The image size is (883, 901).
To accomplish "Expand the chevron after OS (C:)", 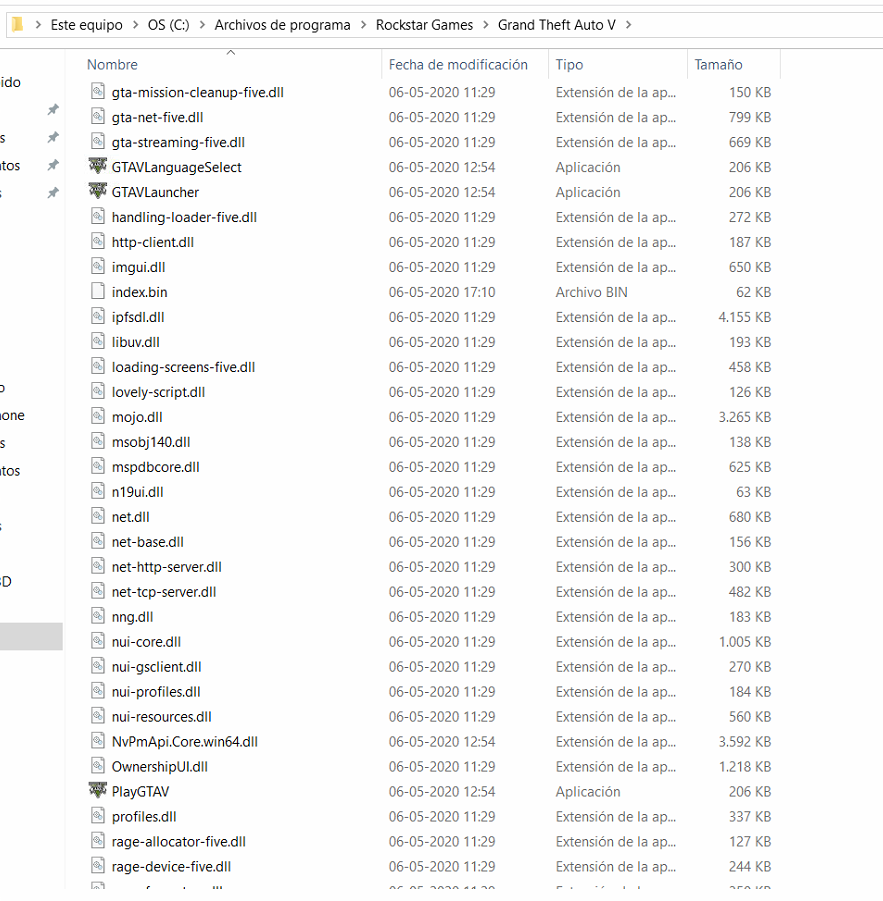I will click(x=202, y=25).
